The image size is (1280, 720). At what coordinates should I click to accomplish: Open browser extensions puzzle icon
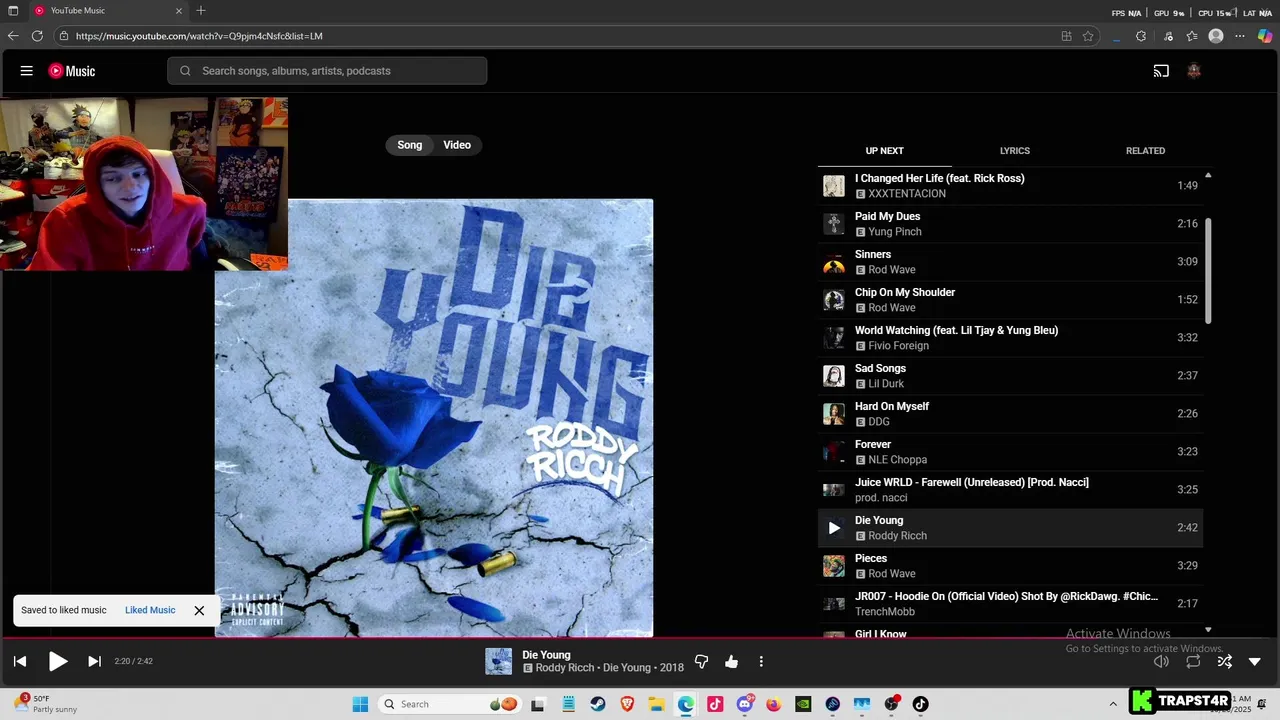(x=1141, y=36)
